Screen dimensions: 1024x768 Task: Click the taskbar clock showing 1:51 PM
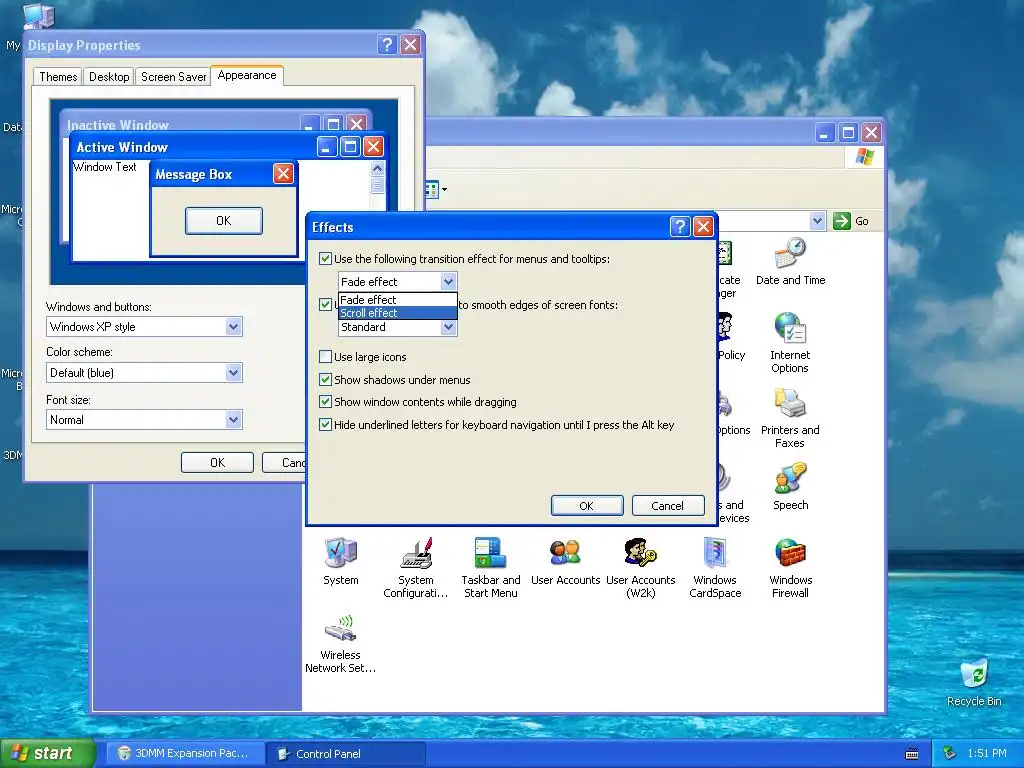(987, 753)
